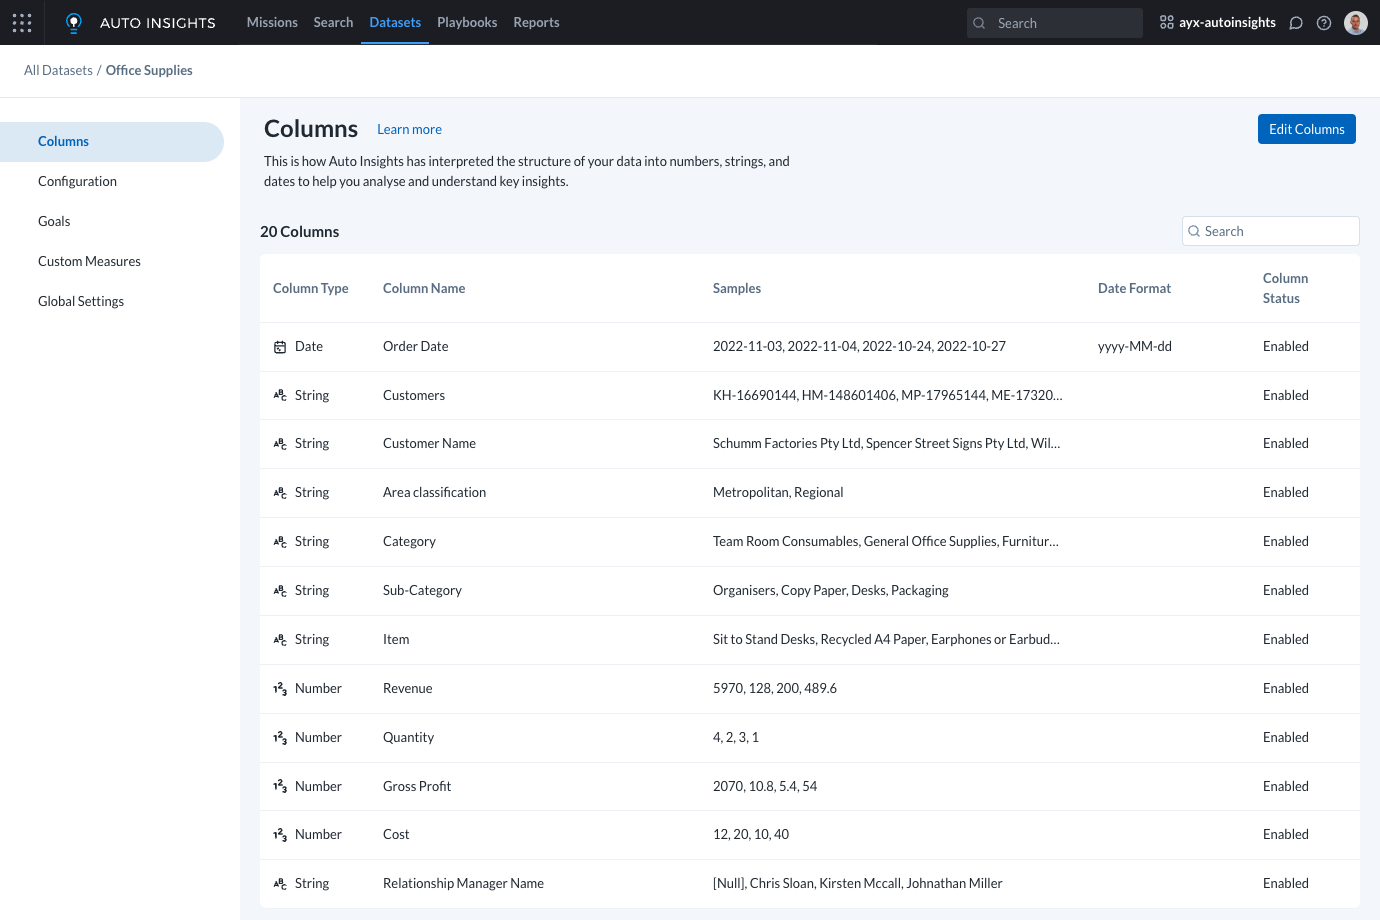Image resolution: width=1380 pixels, height=920 pixels.
Task: Navigate to All Datasets breadcrumb
Action: click(58, 70)
